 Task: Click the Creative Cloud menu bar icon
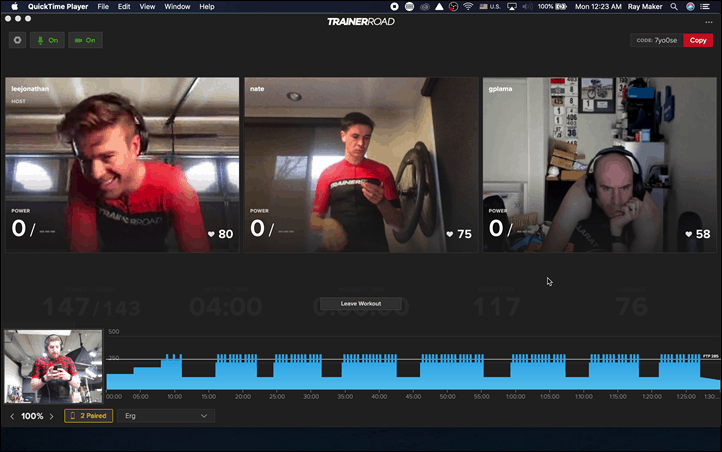tap(425, 6)
